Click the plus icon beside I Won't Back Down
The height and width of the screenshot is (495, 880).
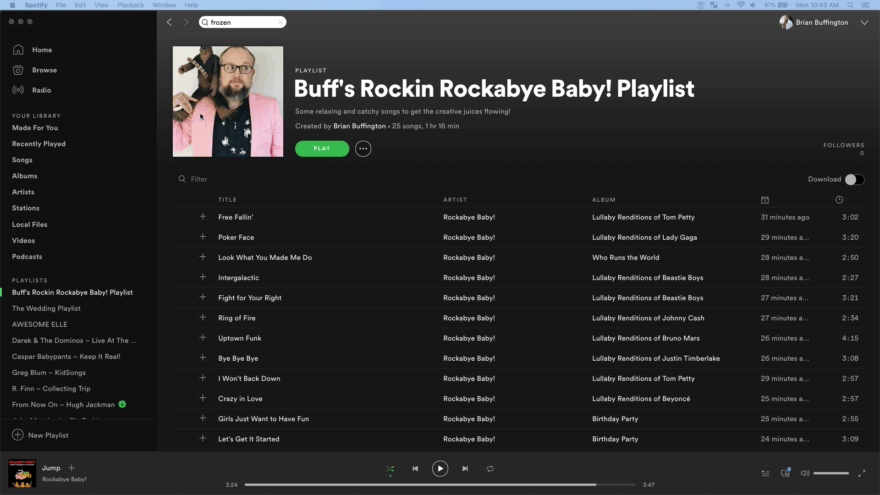[203, 378]
